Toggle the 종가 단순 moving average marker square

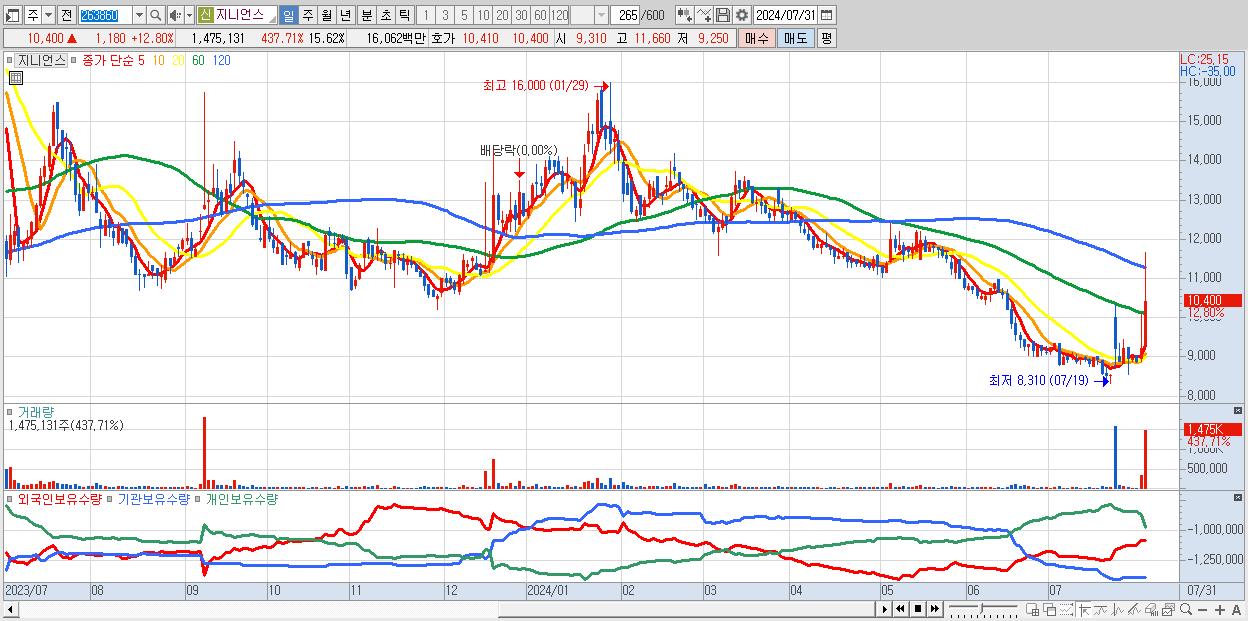[x=76, y=60]
